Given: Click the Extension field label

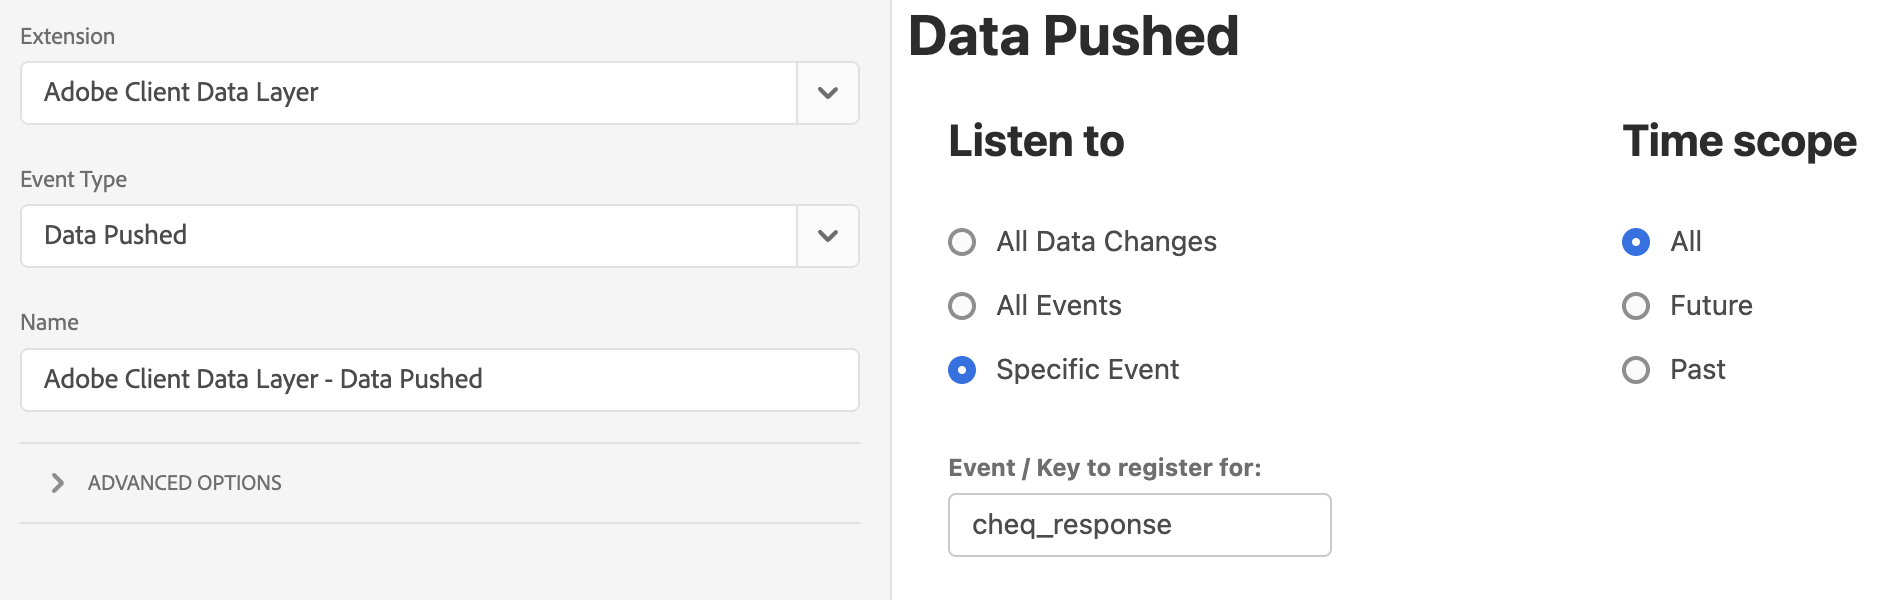Looking at the screenshot, I should [x=68, y=37].
